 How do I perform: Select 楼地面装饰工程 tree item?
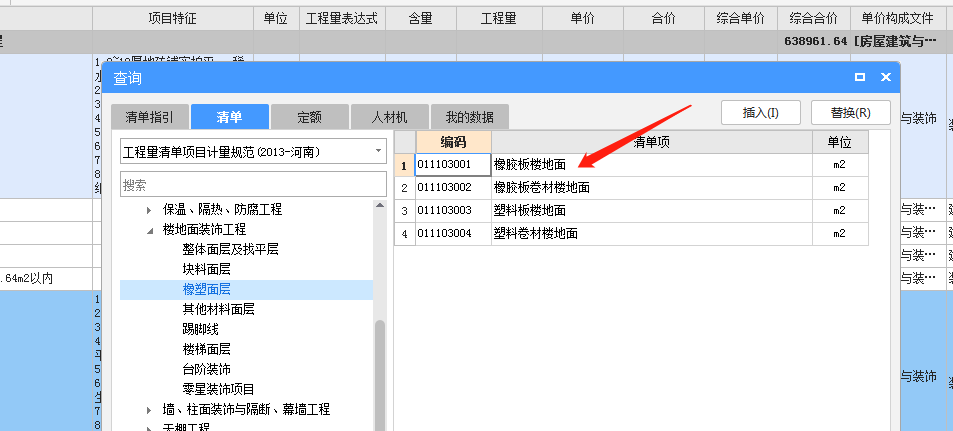tap(204, 230)
